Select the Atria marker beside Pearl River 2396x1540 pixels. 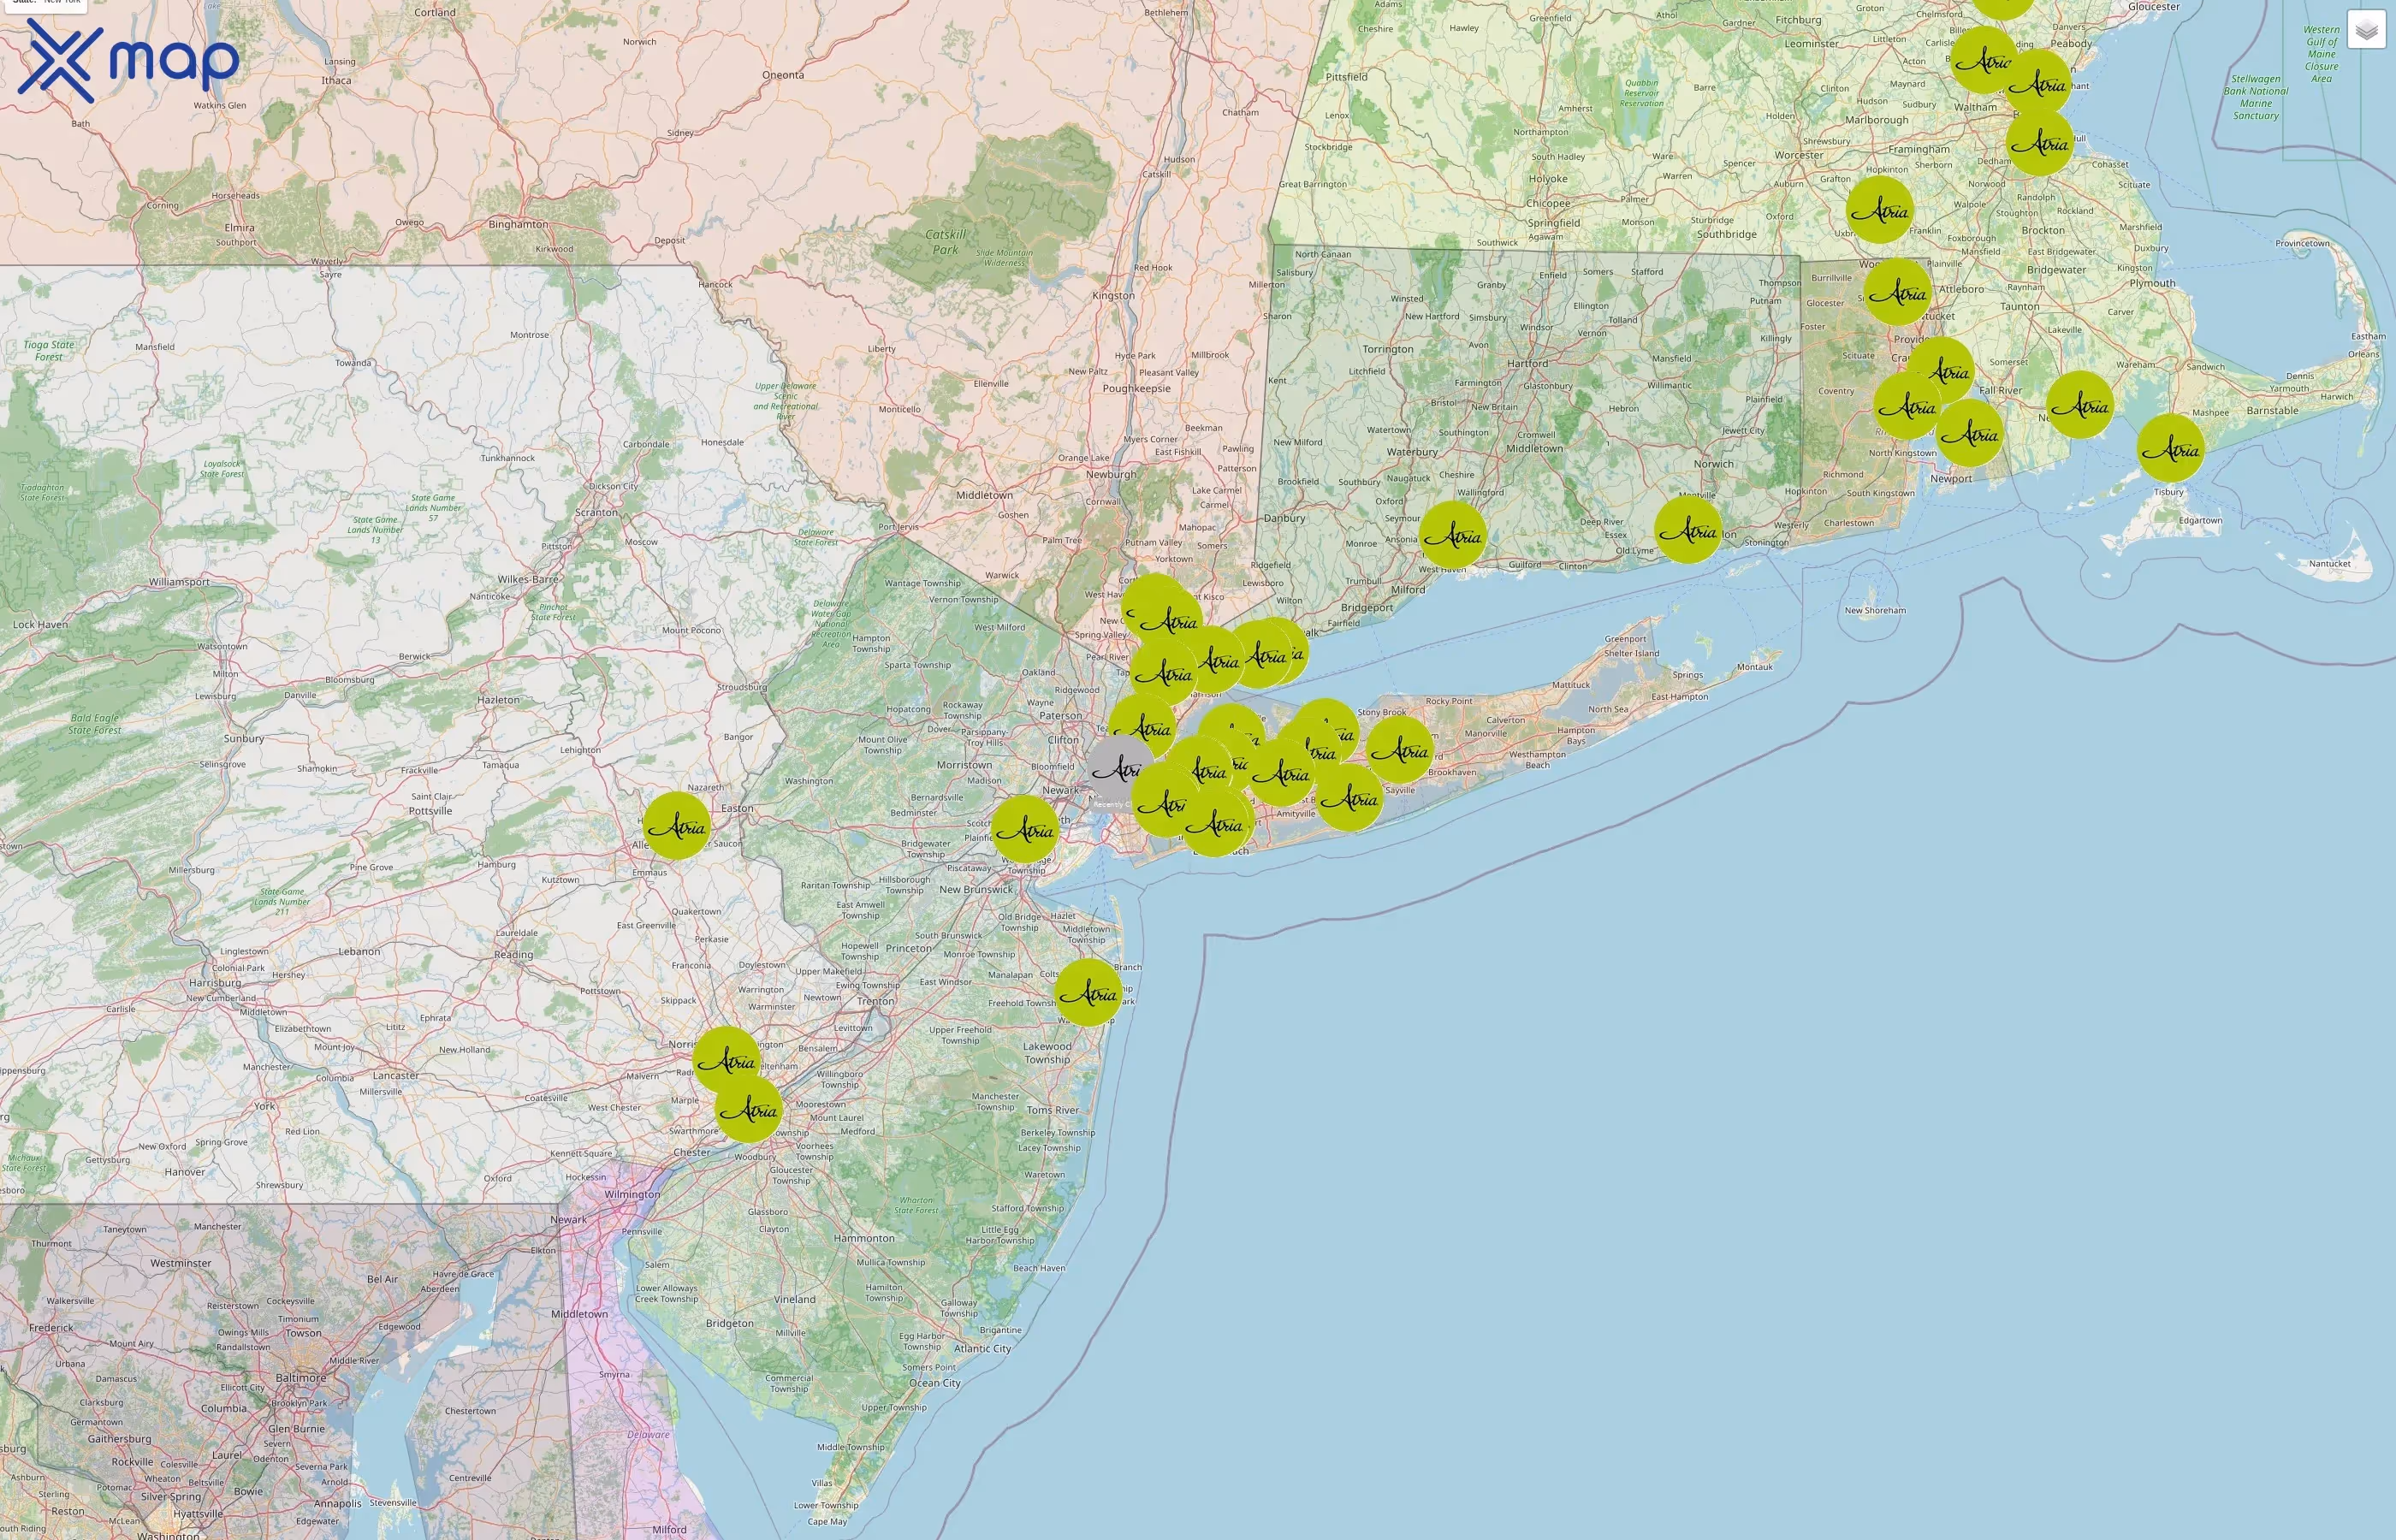[x=1164, y=673]
